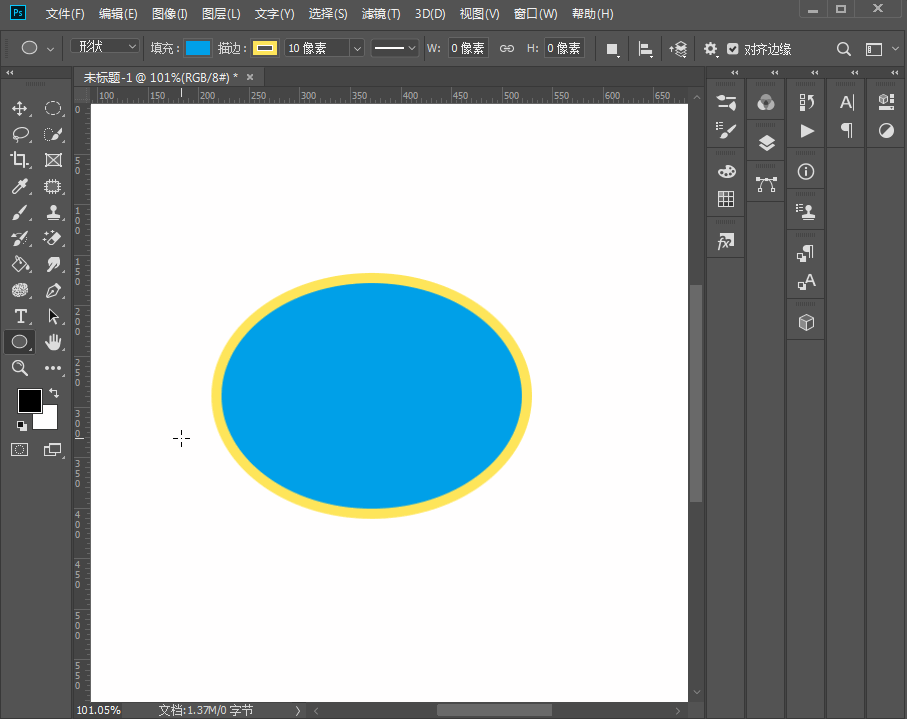Open the 窗口(W) menu
Screen dimensions: 907x719
click(536, 14)
